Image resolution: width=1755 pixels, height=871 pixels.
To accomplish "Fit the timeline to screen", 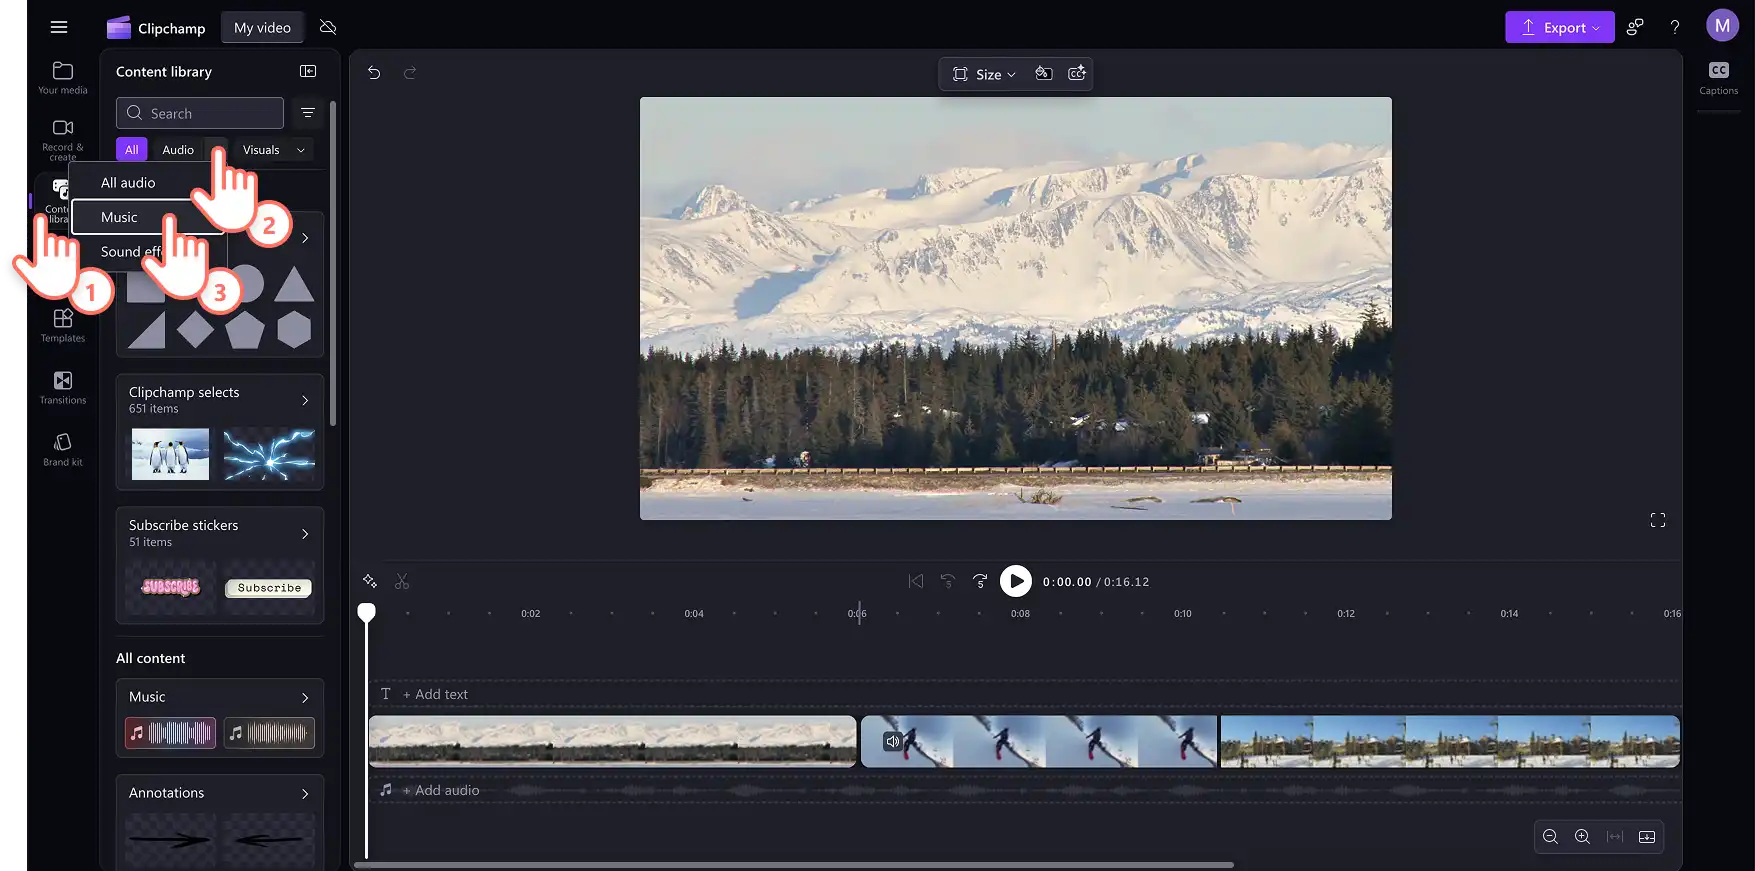I will click(x=1615, y=837).
